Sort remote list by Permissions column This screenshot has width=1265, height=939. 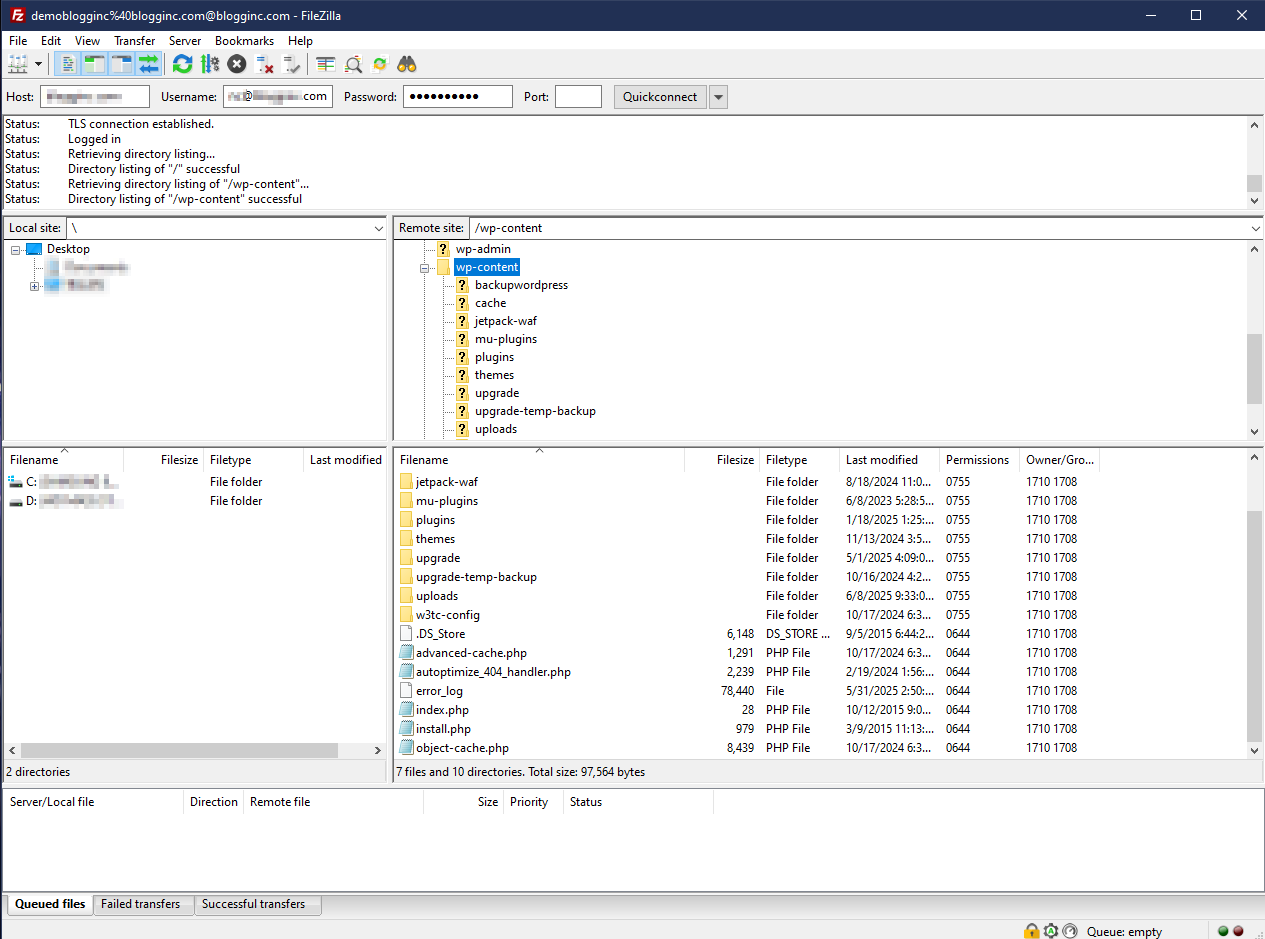(979, 460)
